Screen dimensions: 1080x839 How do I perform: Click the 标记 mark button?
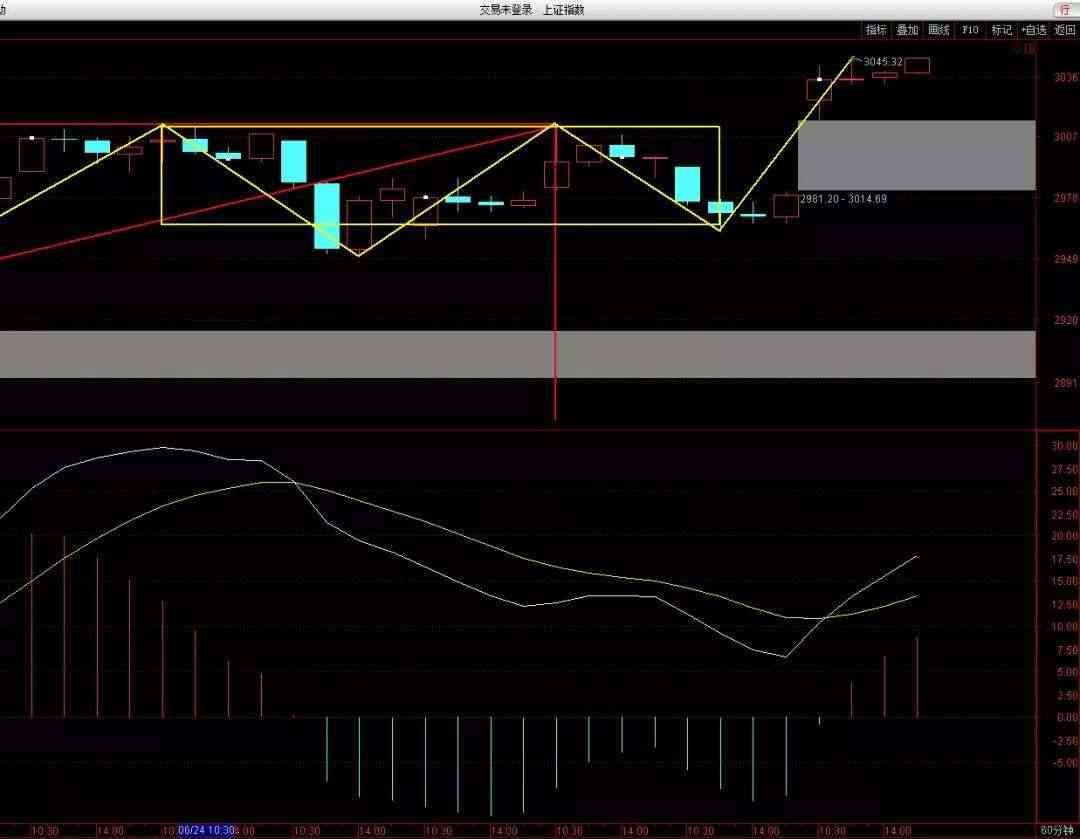[x=1001, y=30]
